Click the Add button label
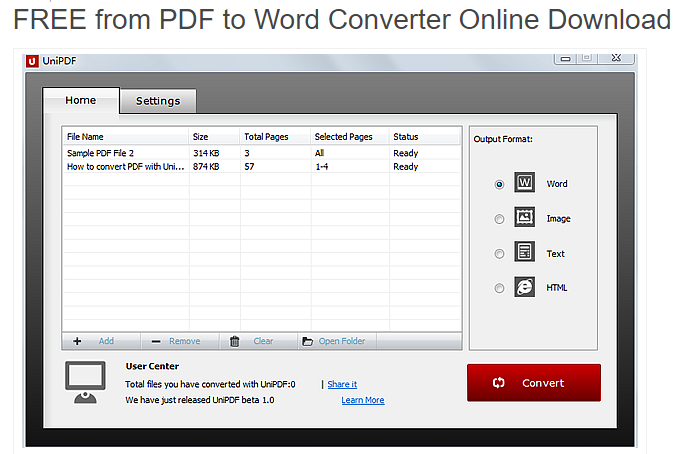The image size is (683, 454). click(x=106, y=341)
